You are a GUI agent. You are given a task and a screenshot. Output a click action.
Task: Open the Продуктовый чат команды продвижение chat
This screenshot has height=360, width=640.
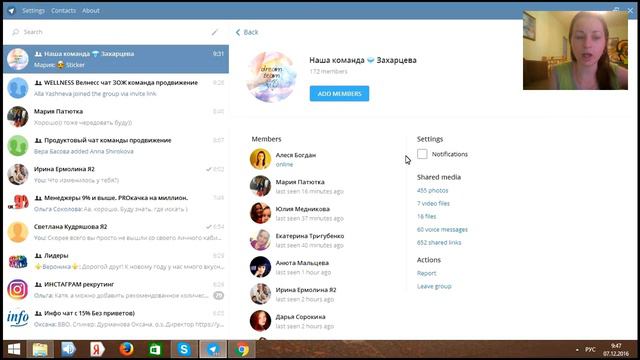click(x=116, y=146)
